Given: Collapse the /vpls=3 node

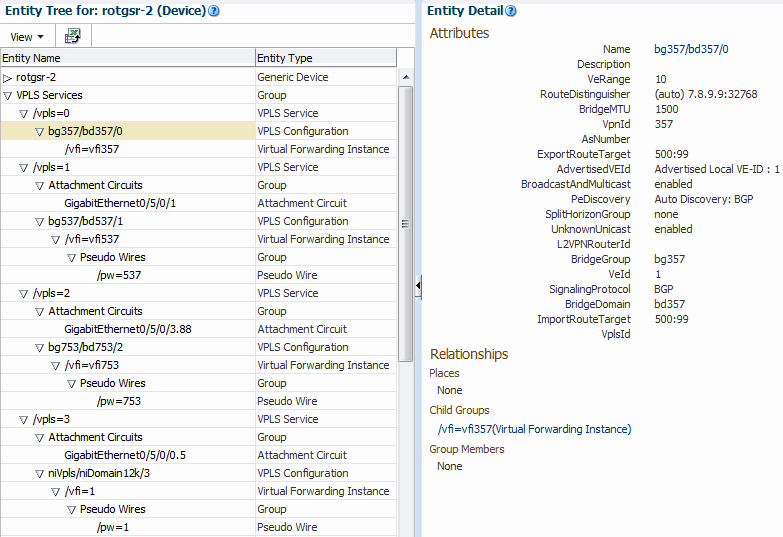Looking at the screenshot, I should (x=23, y=419).
